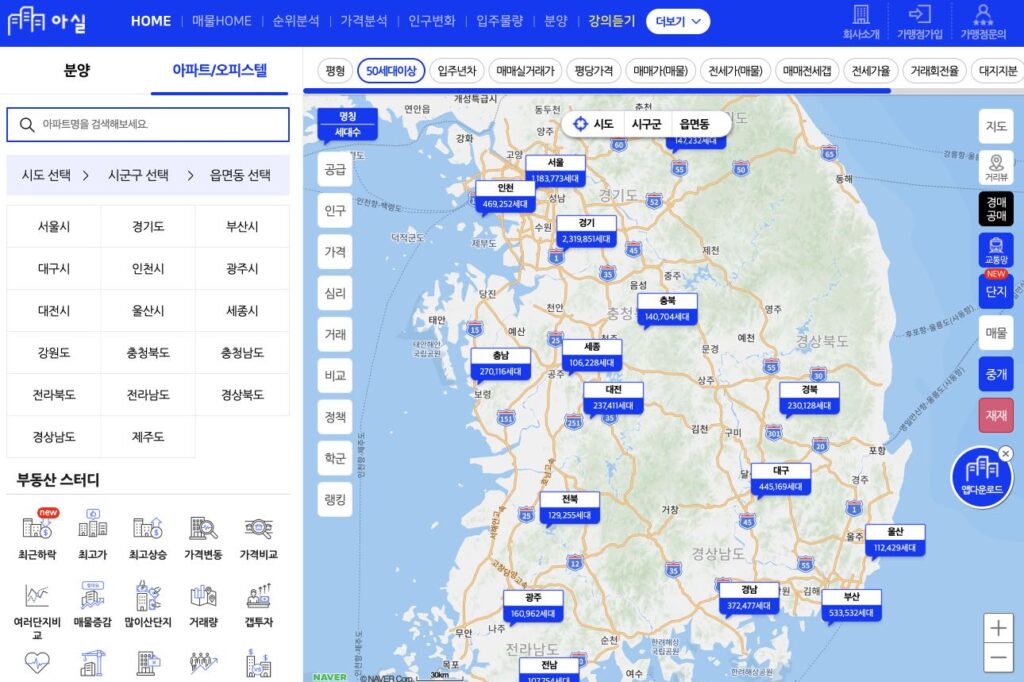Open the 시도 선택 step
Screen dimensions: 1024x682
[x=46, y=175]
